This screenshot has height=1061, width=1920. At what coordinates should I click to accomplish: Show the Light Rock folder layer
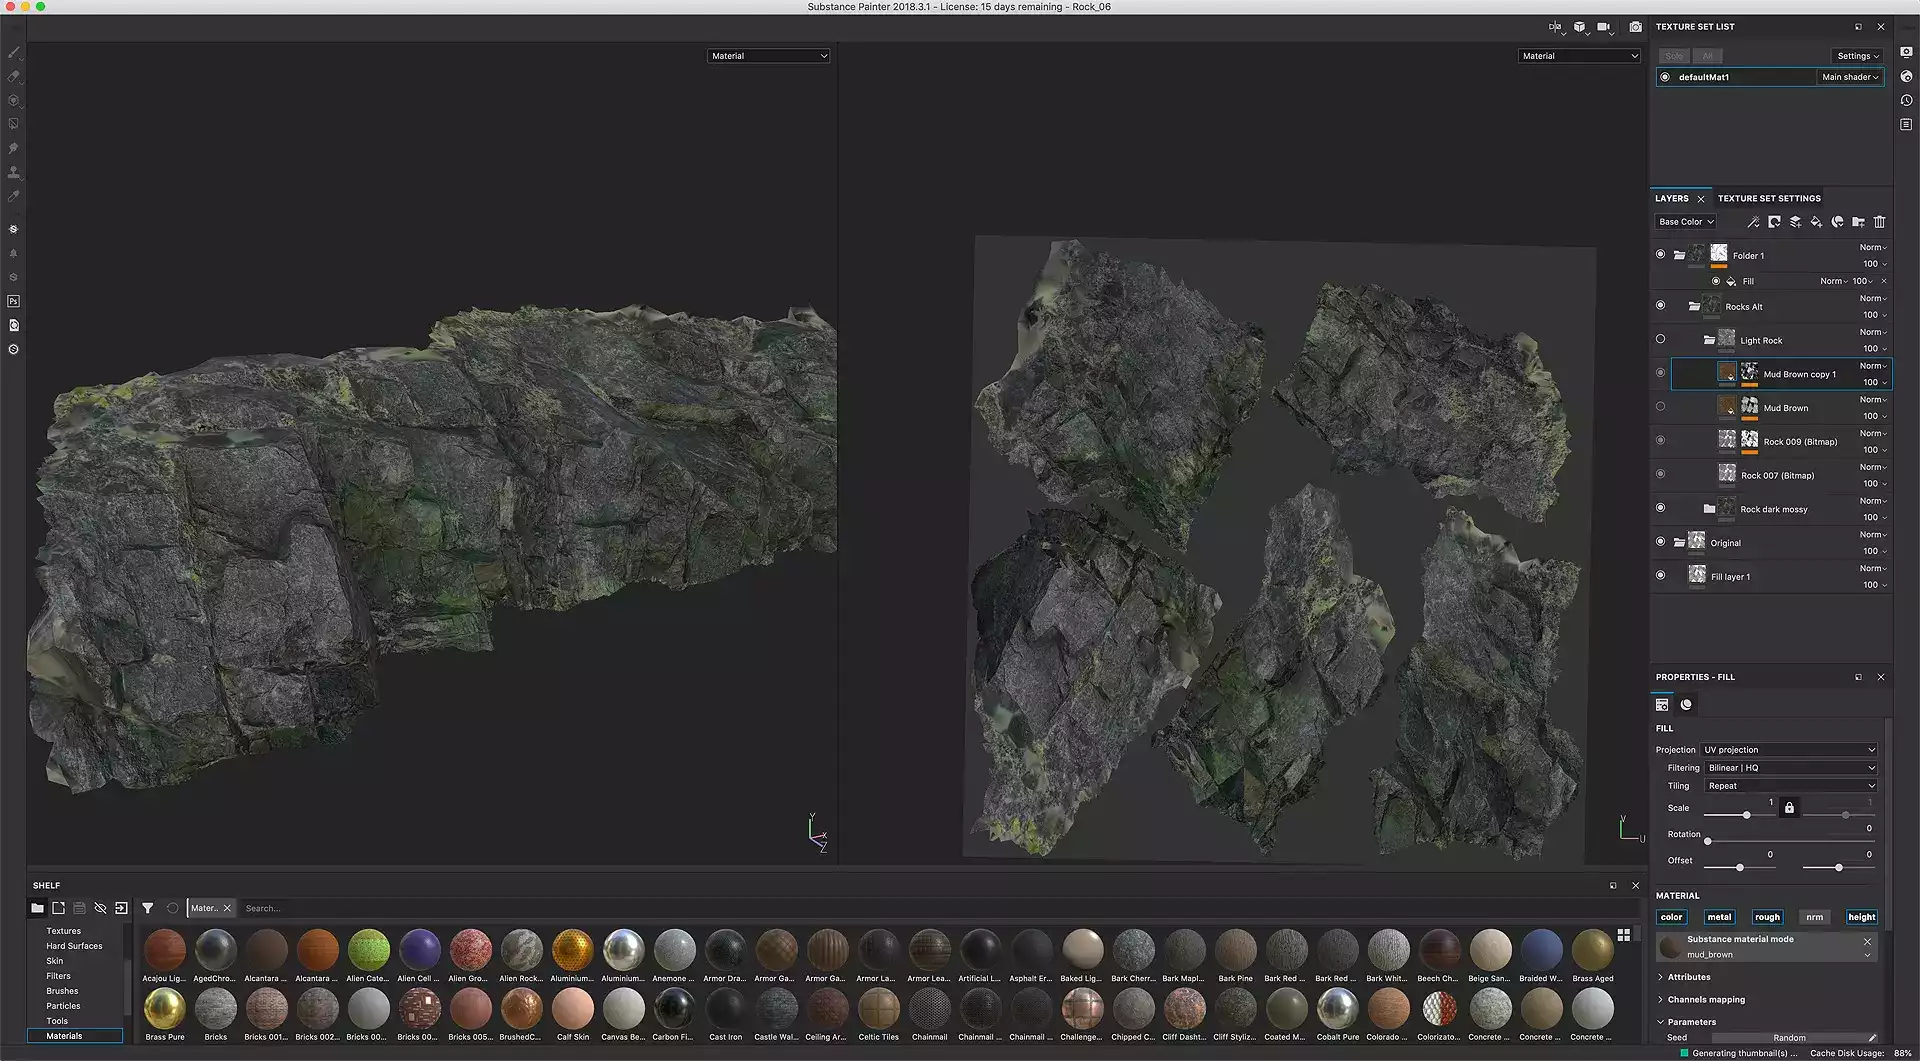[x=1660, y=340]
